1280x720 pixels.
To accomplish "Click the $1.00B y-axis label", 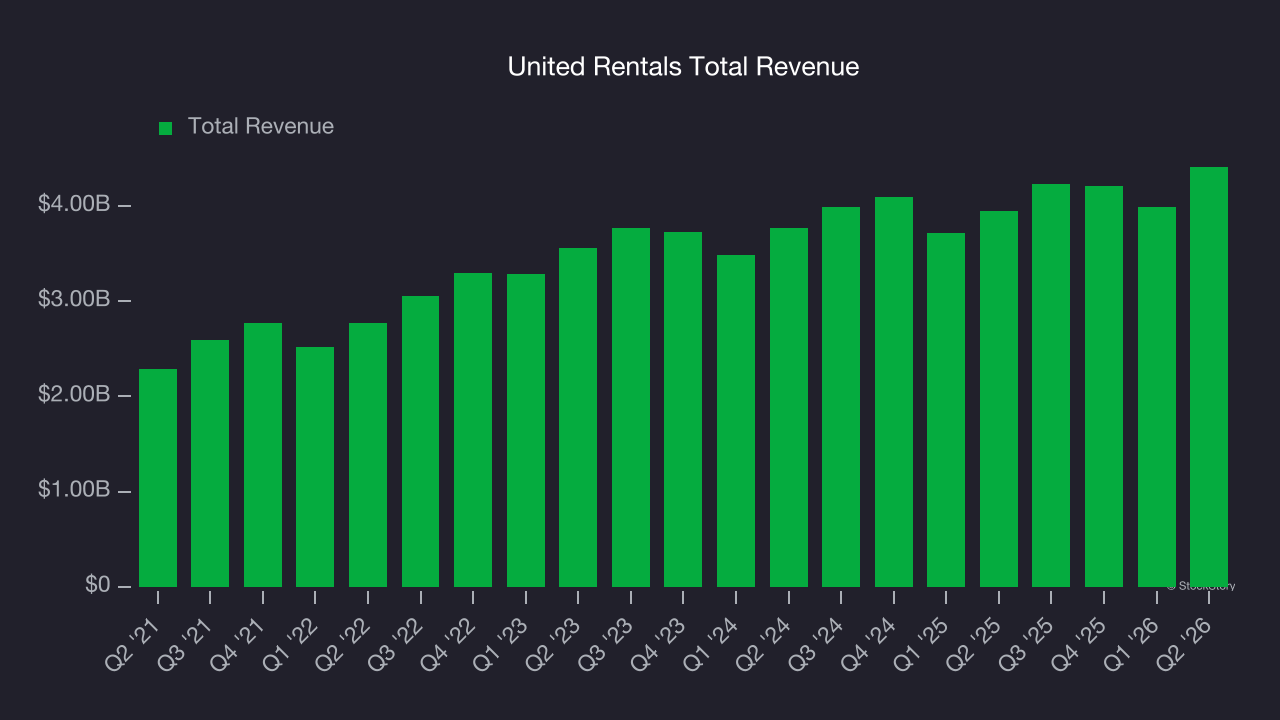I will pos(74,491).
